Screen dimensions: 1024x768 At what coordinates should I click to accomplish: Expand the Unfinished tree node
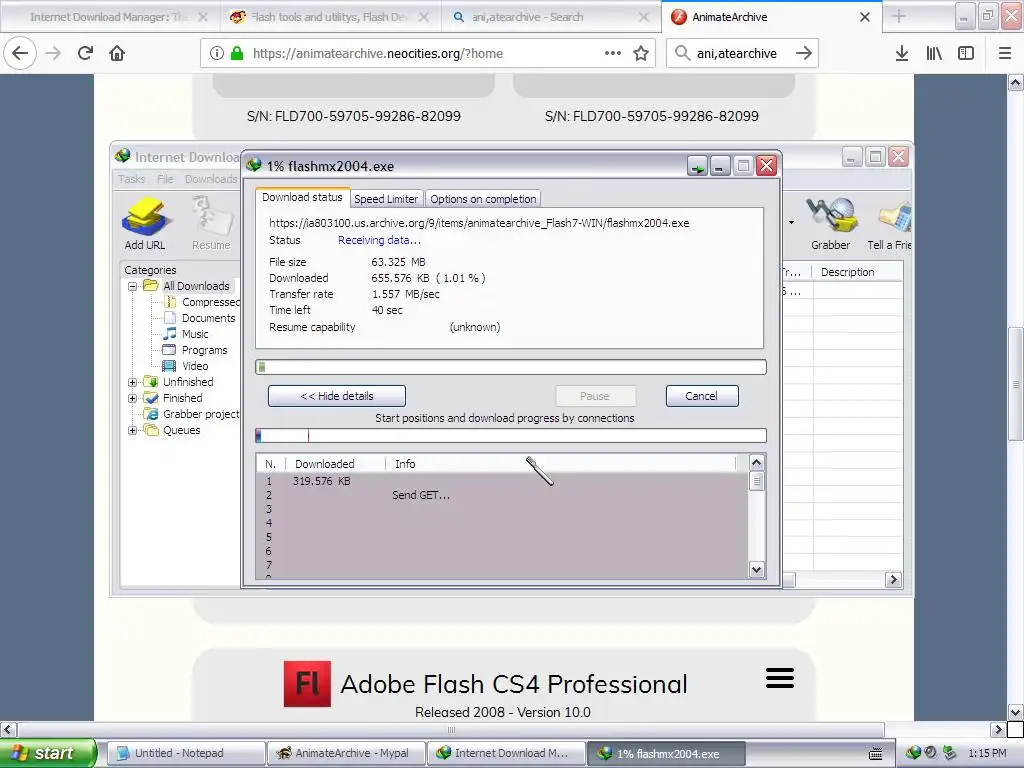(x=133, y=382)
